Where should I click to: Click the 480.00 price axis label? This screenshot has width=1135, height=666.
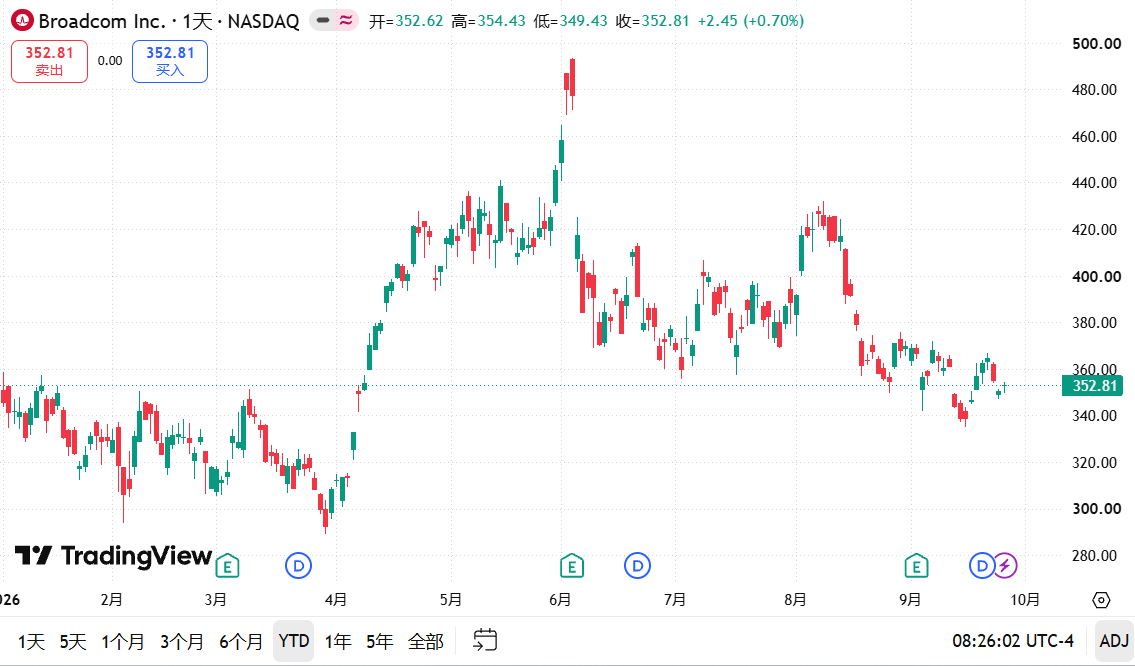point(1094,90)
